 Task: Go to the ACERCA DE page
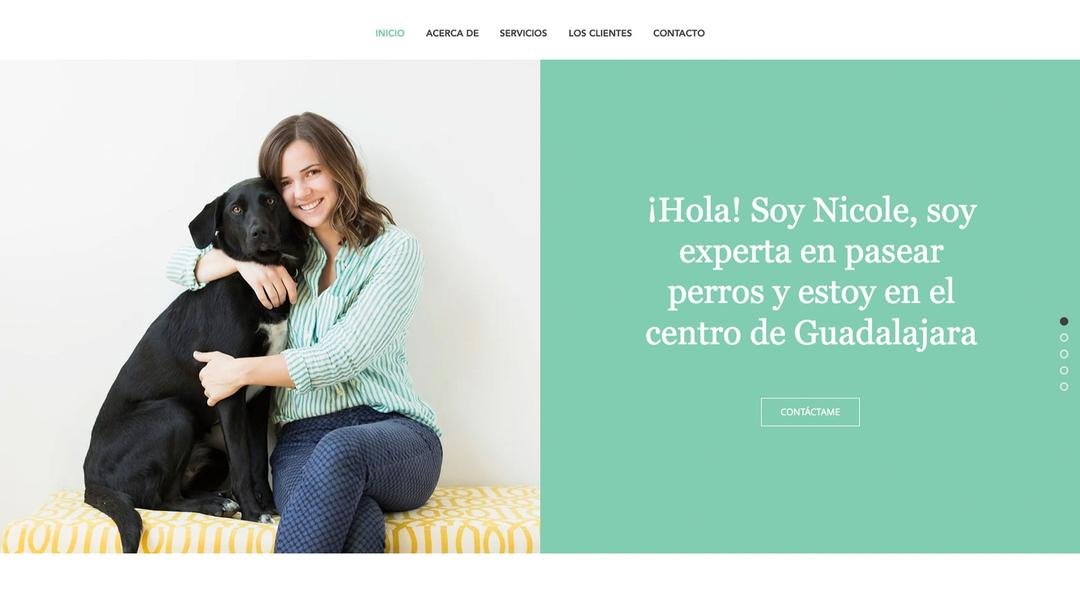452,33
